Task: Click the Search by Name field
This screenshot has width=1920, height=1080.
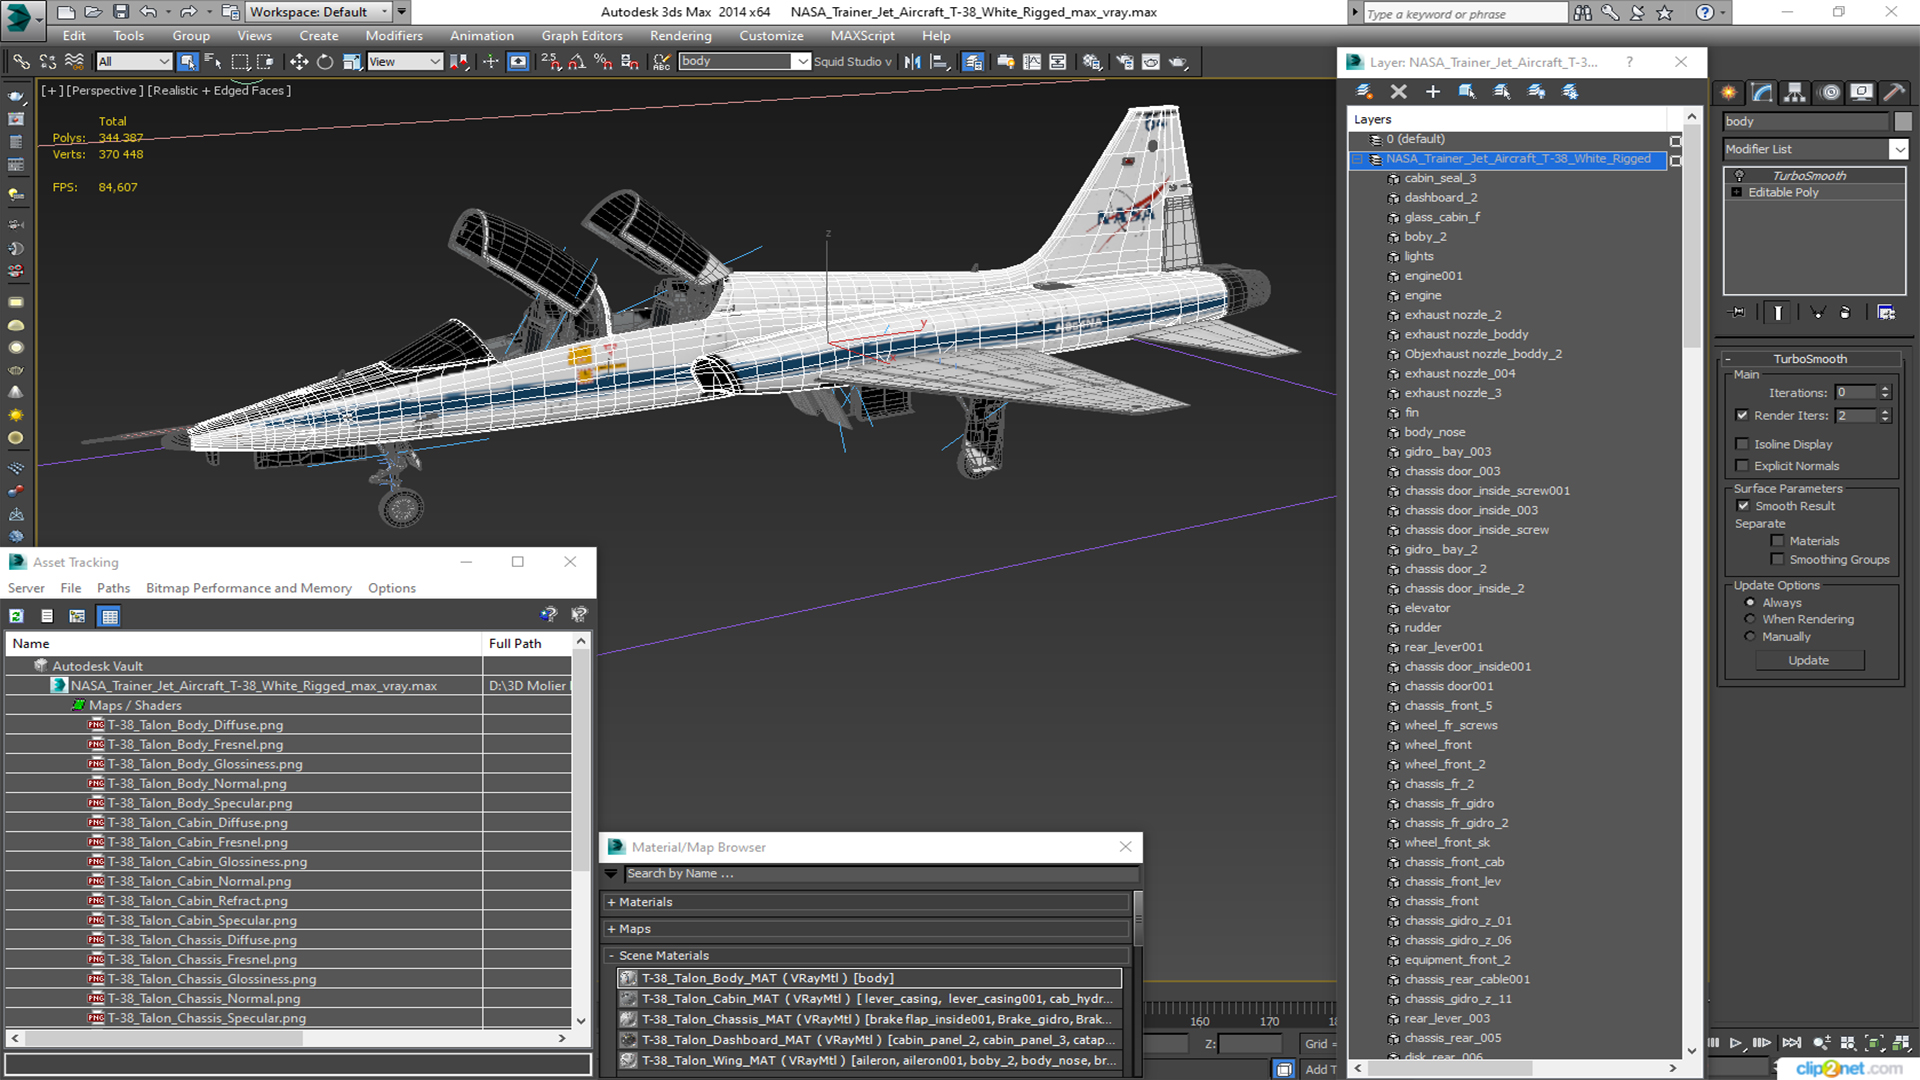Action: (880, 874)
